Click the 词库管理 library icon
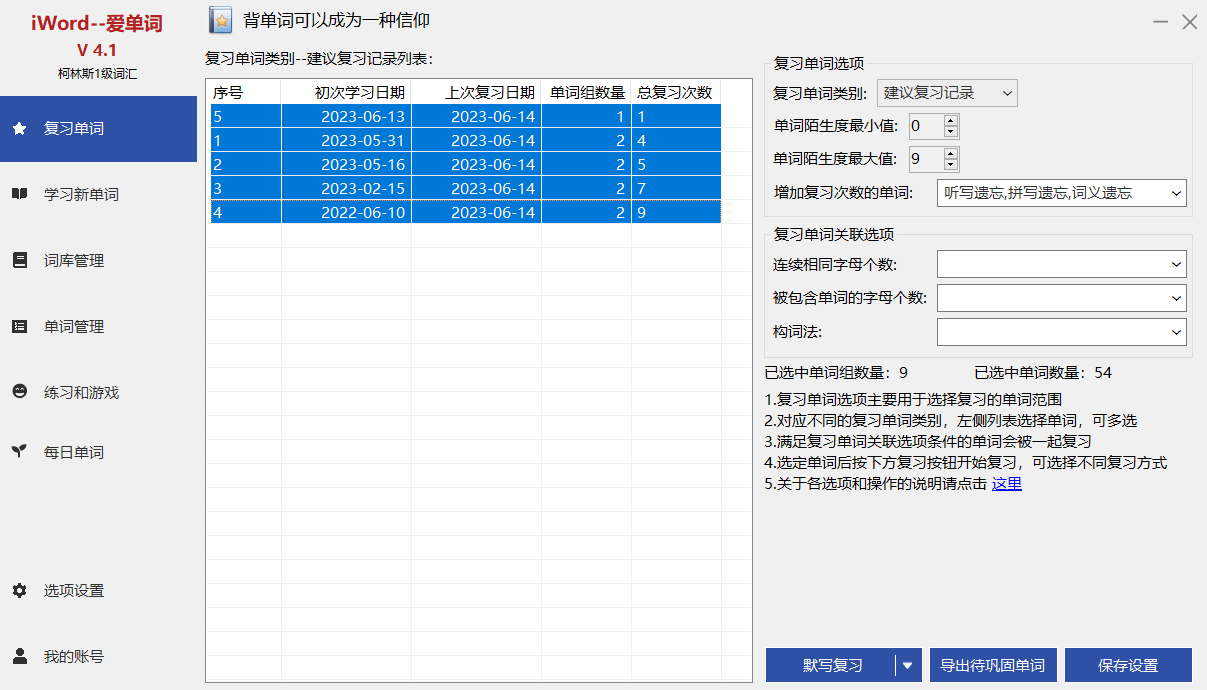 pyautogui.click(x=19, y=261)
